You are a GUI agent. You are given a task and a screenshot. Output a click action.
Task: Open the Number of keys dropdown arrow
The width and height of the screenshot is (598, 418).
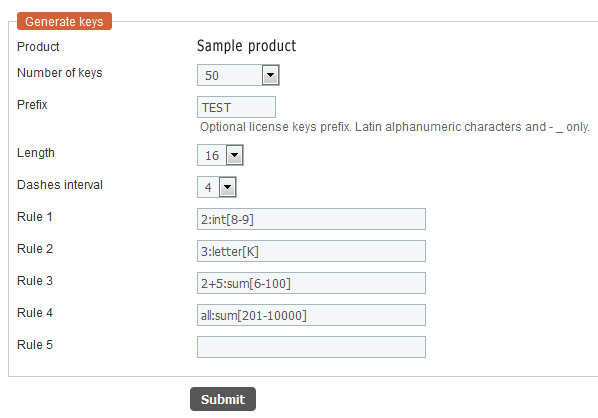(270, 75)
